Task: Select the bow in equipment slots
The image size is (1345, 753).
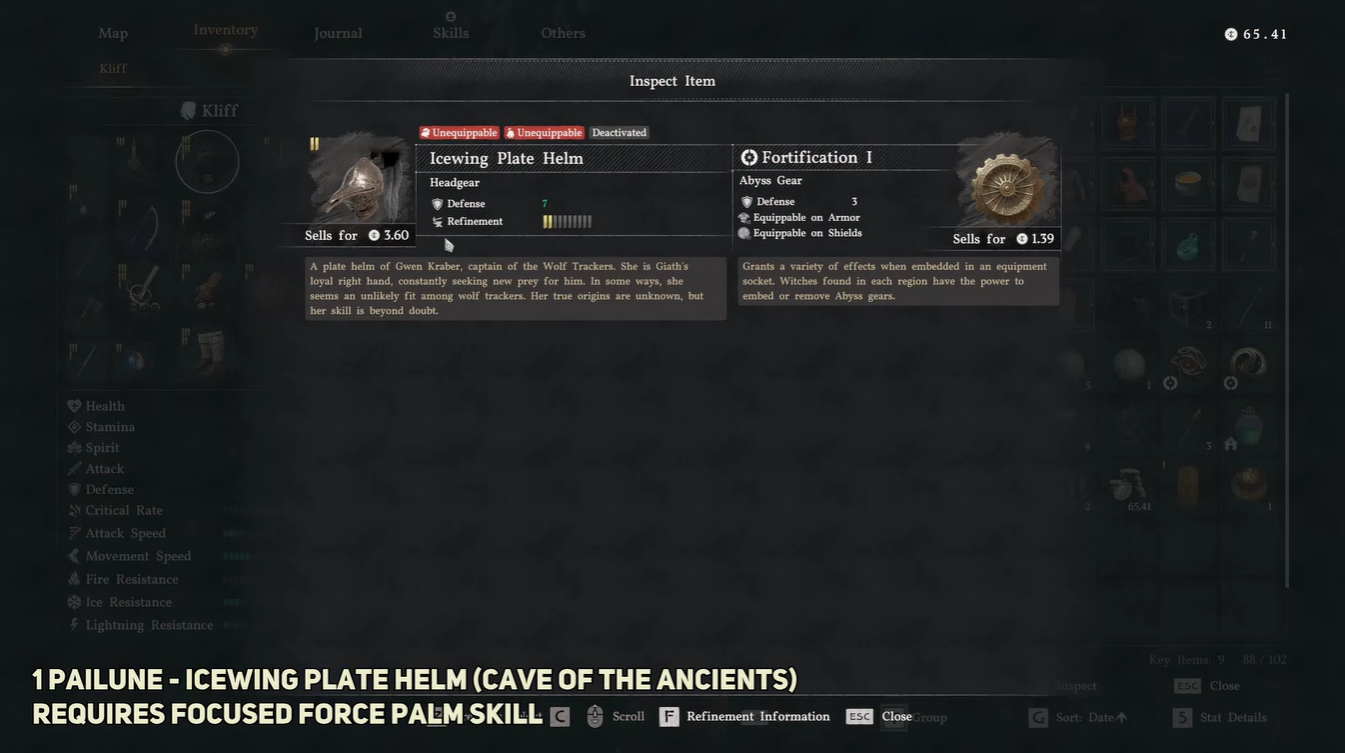Action: (x=143, y=229)
